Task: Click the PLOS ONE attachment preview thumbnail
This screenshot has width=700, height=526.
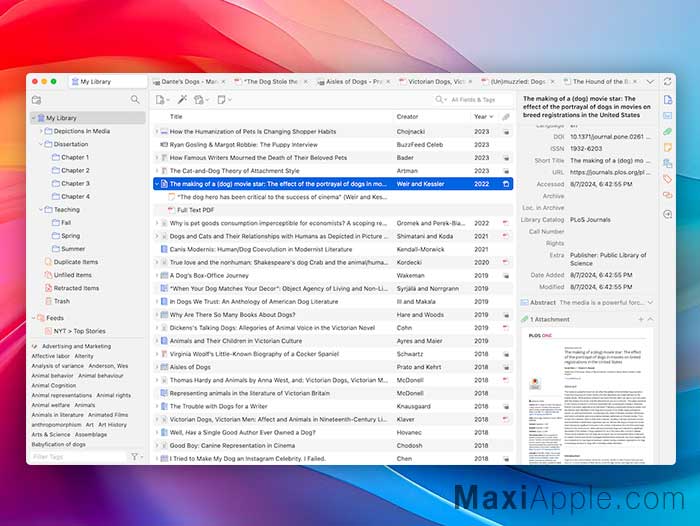Action: click(x=587, y=397)
